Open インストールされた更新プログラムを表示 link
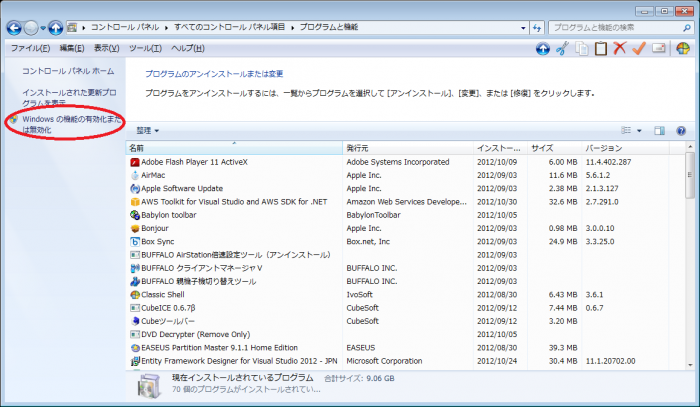Screen dimensions: 700x407 69,97
